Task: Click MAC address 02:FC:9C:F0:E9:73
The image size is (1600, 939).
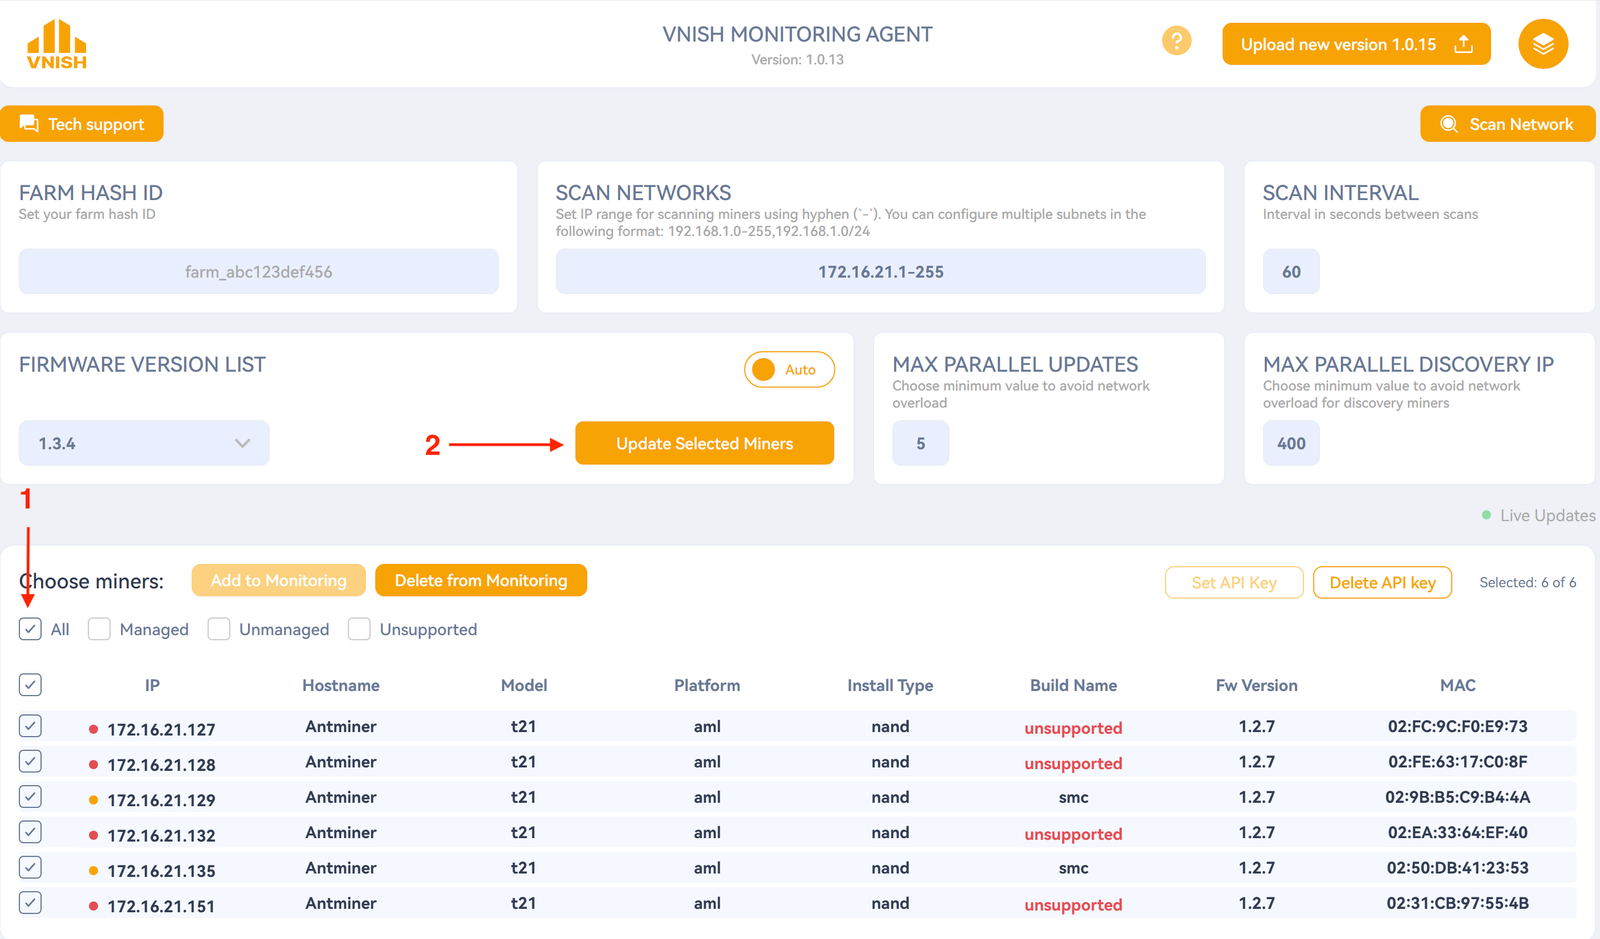Action: tap(1457, 726)
